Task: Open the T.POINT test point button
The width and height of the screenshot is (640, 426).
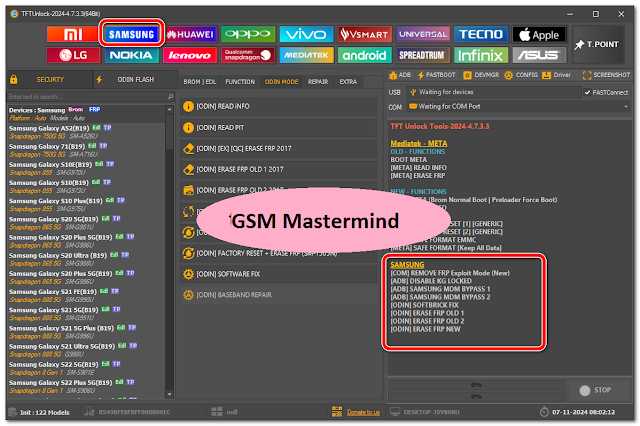Action: pyautogui.click(x=598, y=44)
